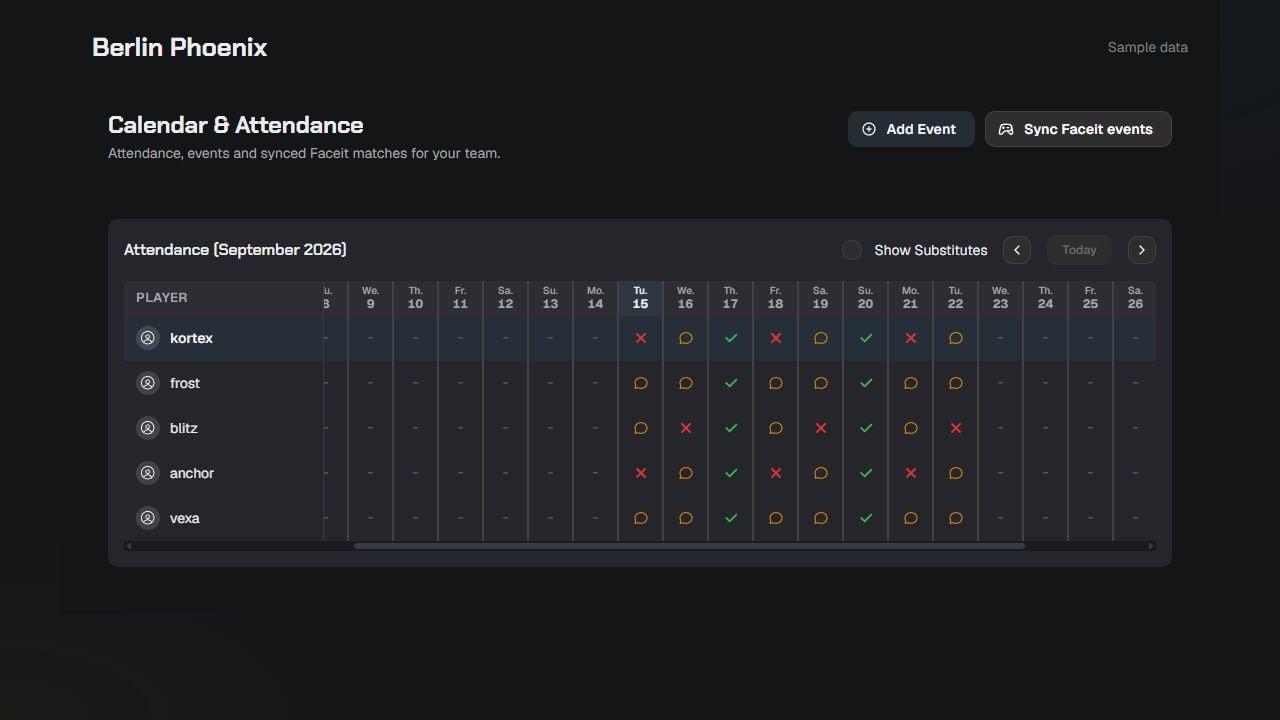
Task: Click the Sample data label
Action: pyautogui.click(x=1148, y=47)
